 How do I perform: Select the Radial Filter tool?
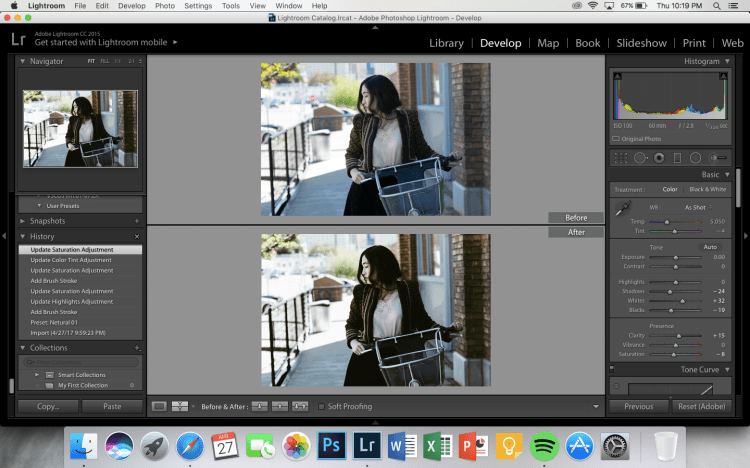click(x=695, y=158)
